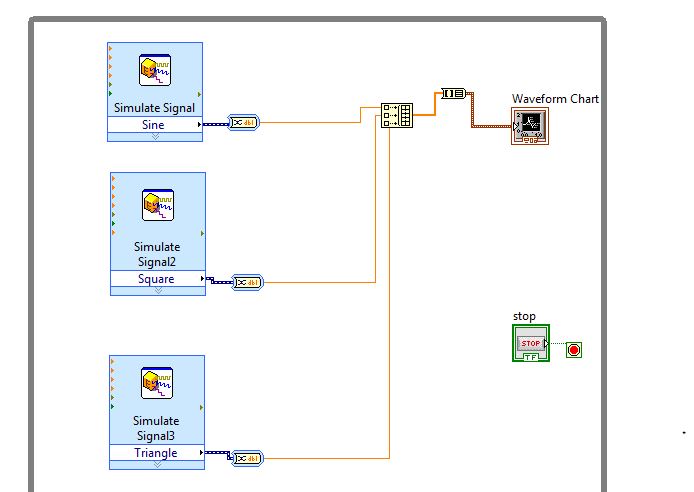
Task: Expand the Simulate Signal bottom chevron
Action: (x=155, y=137)
